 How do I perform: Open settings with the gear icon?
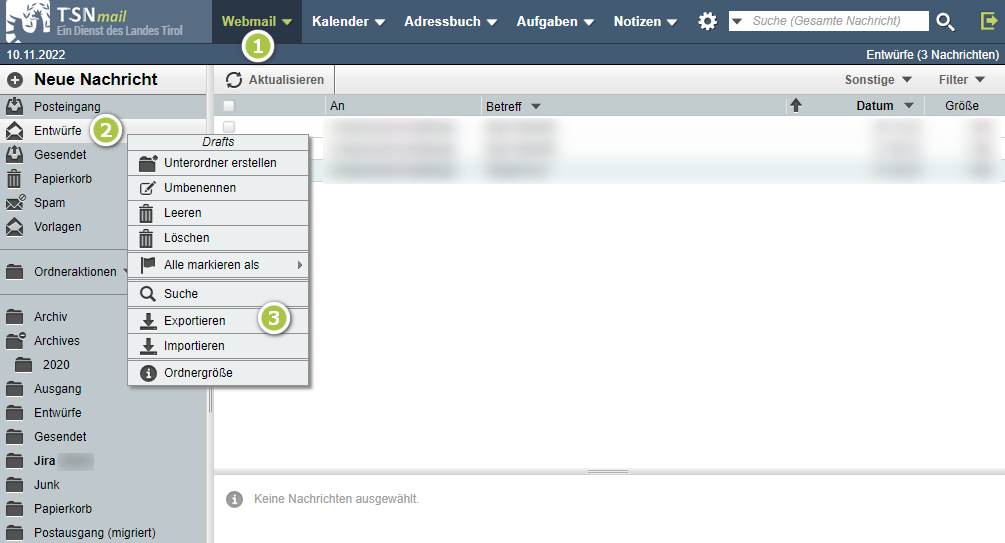click(708, 21)
